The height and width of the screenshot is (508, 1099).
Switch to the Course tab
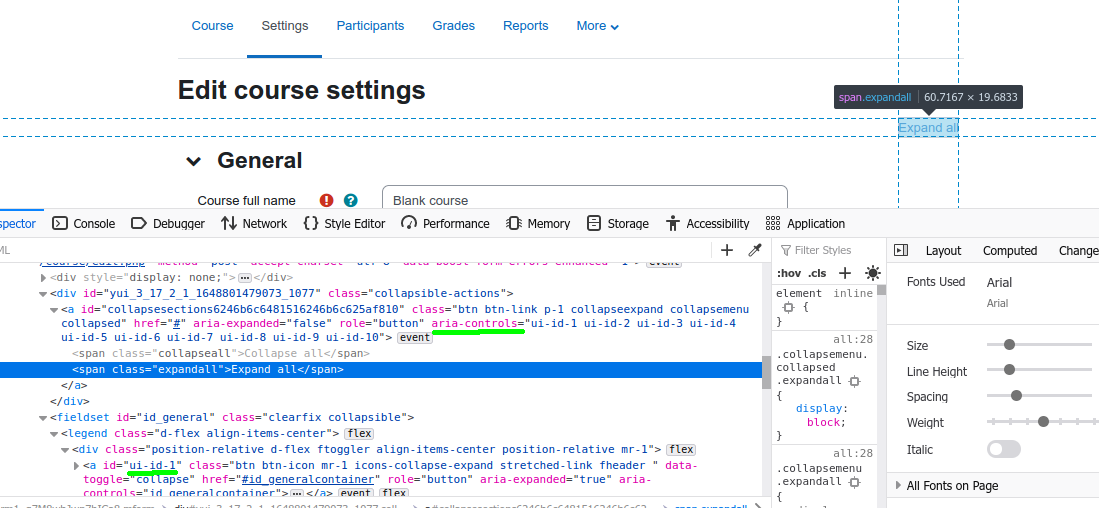[x=212, y=26]
